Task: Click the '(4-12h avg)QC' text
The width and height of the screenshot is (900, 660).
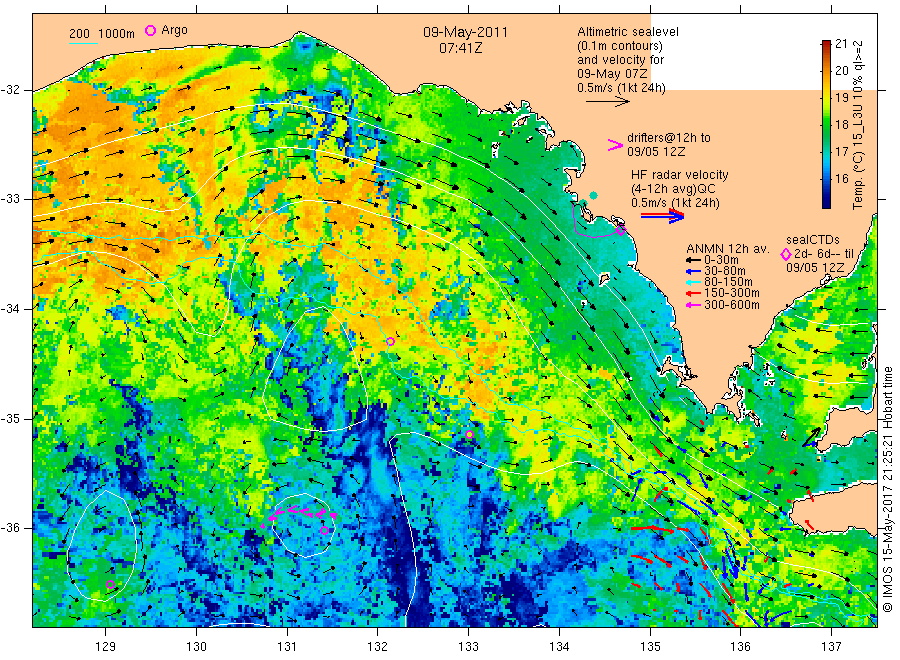Action: point(673,189)
